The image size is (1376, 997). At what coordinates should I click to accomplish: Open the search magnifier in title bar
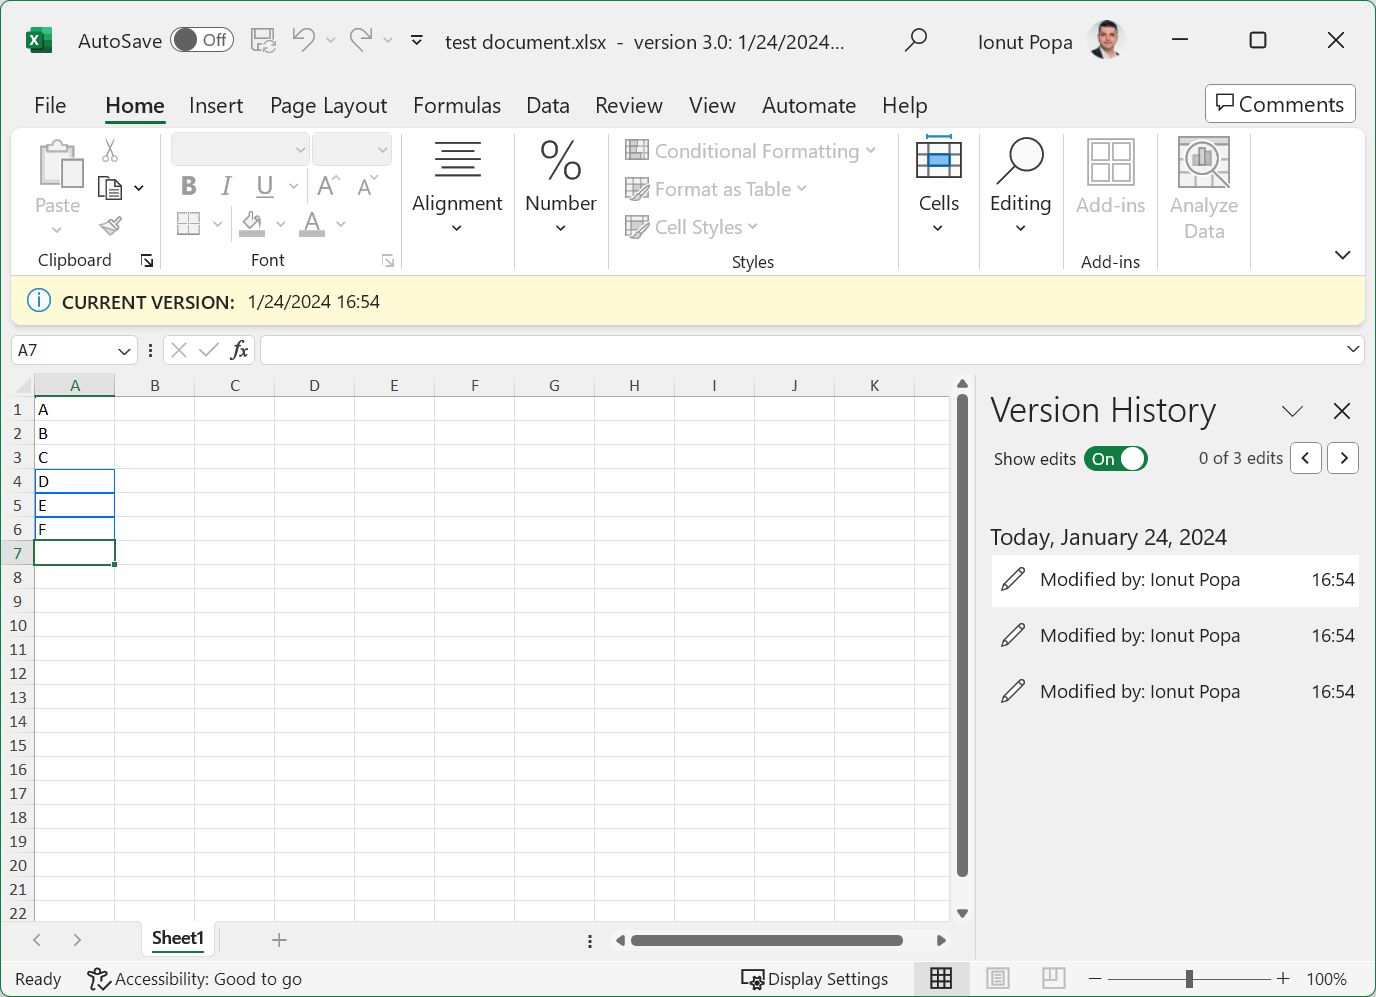click(915, 40)
